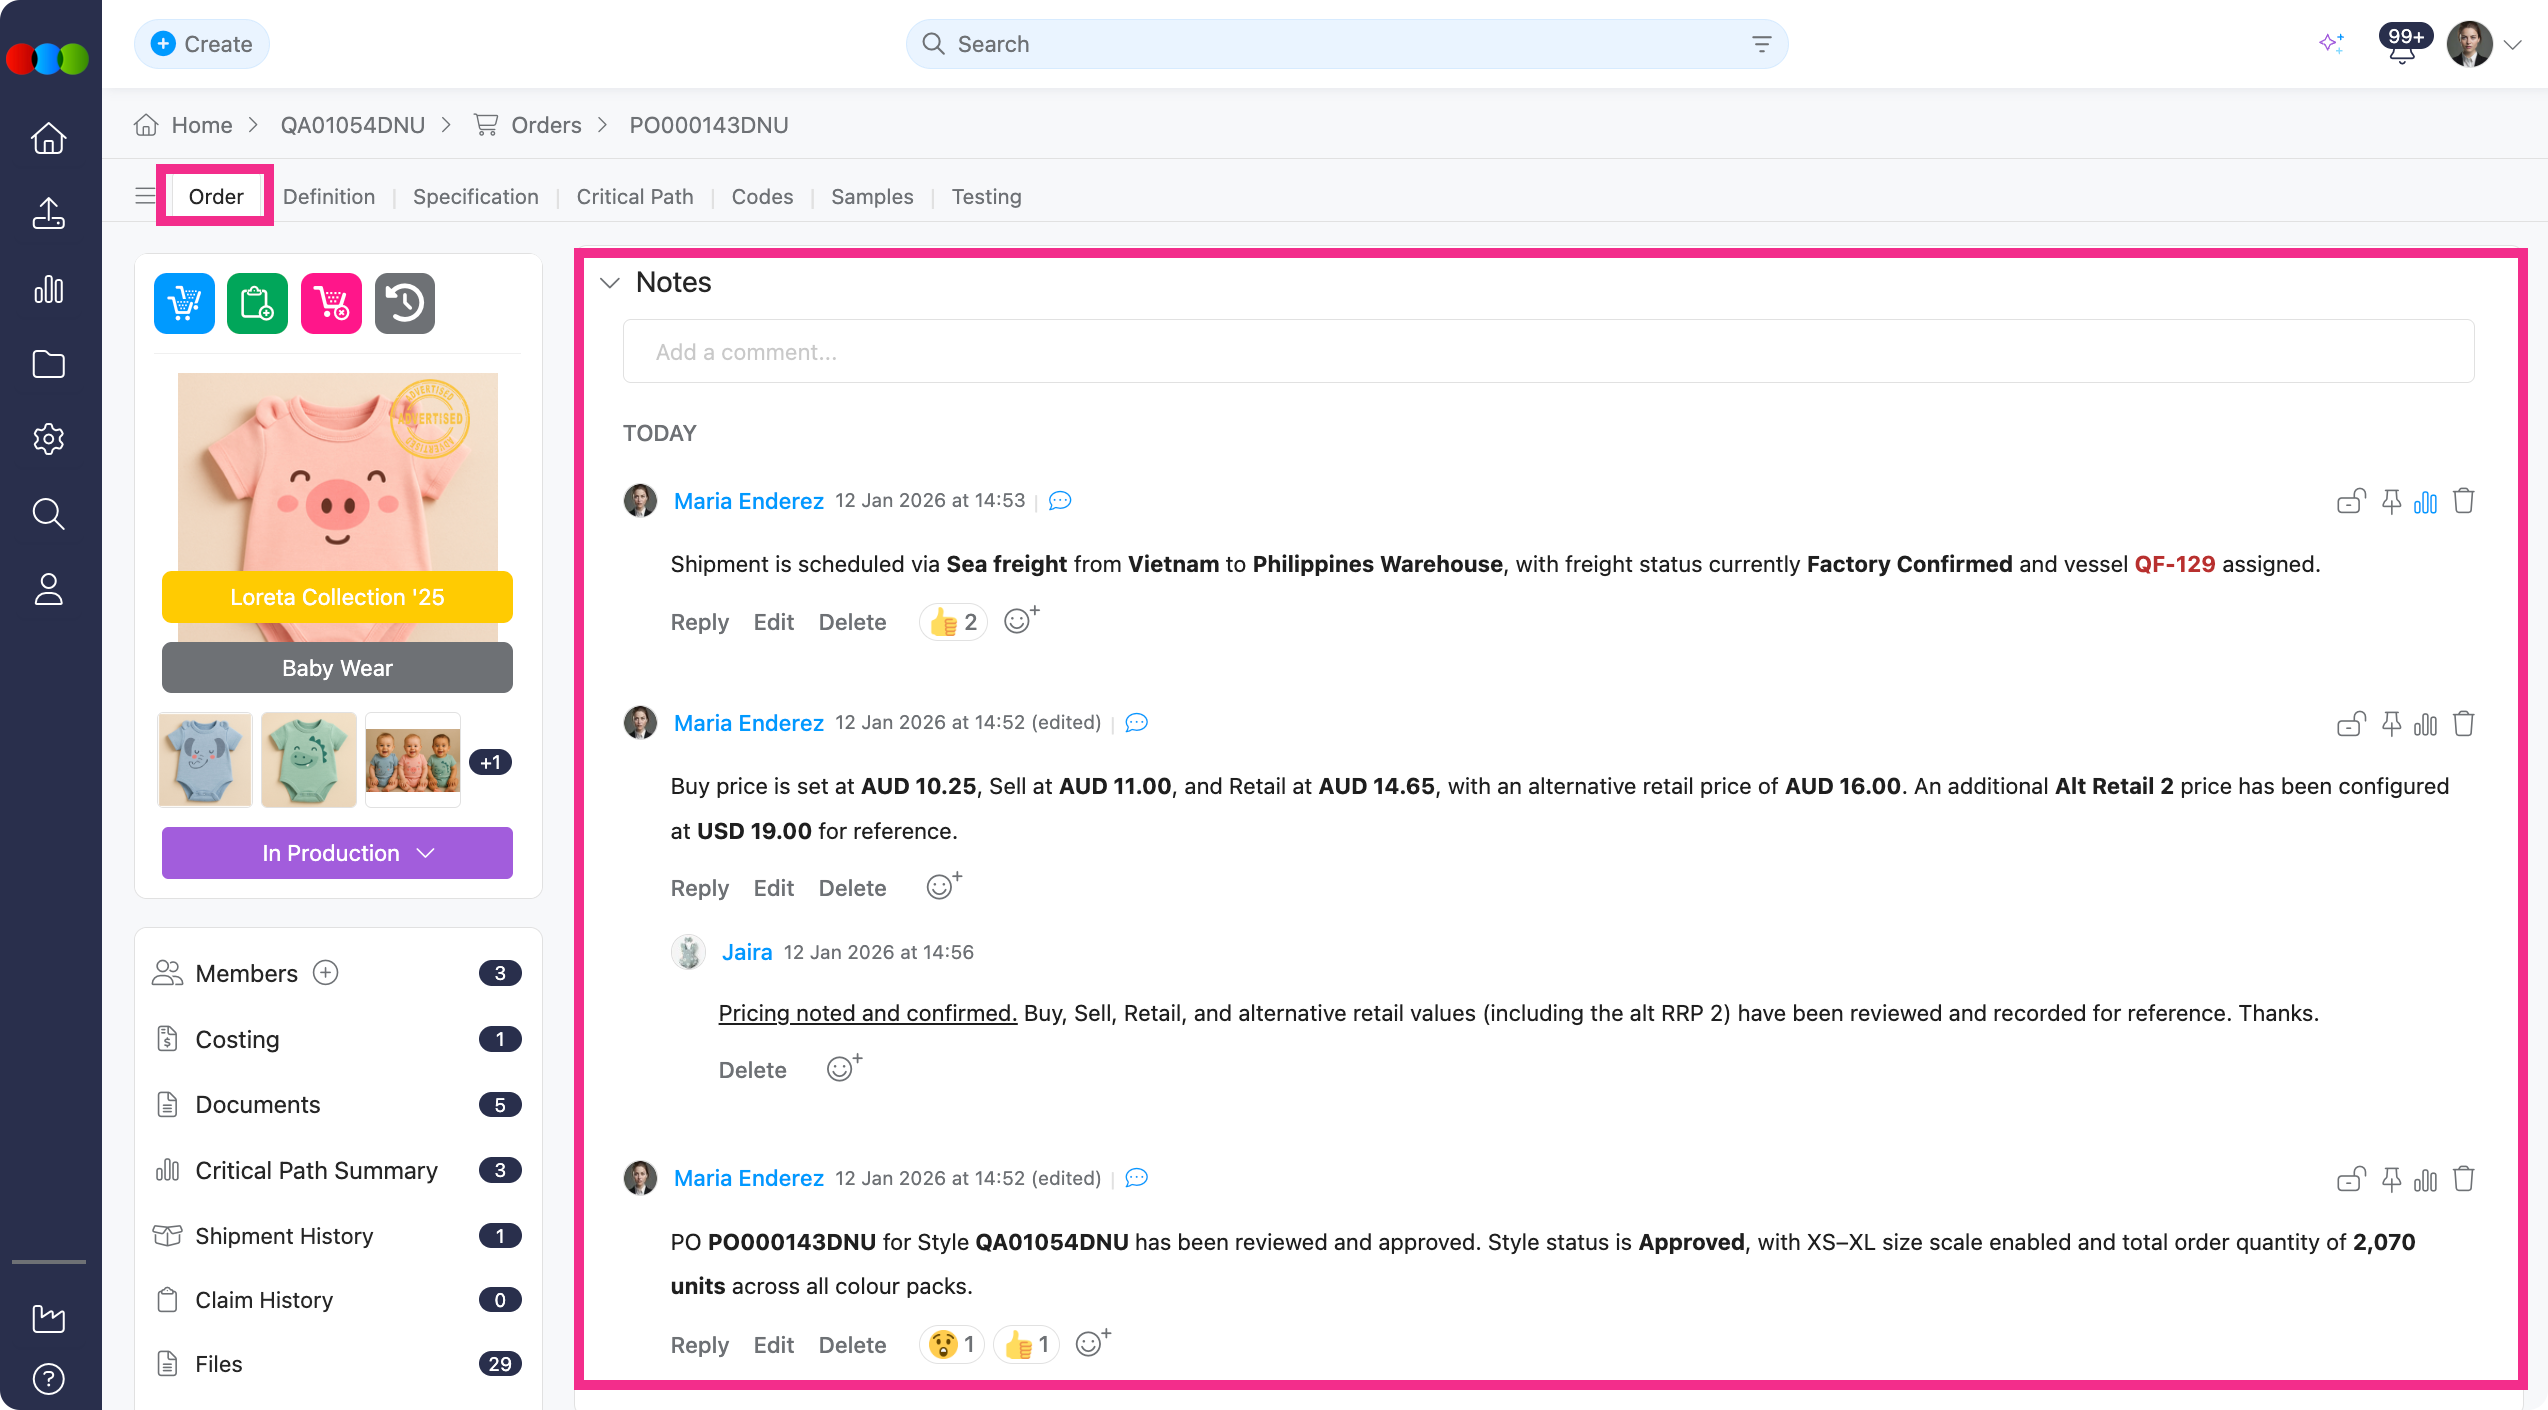Toggle thumbs up reaction showing 2
Viewport: 2548px width, 1410px height.
953,622
